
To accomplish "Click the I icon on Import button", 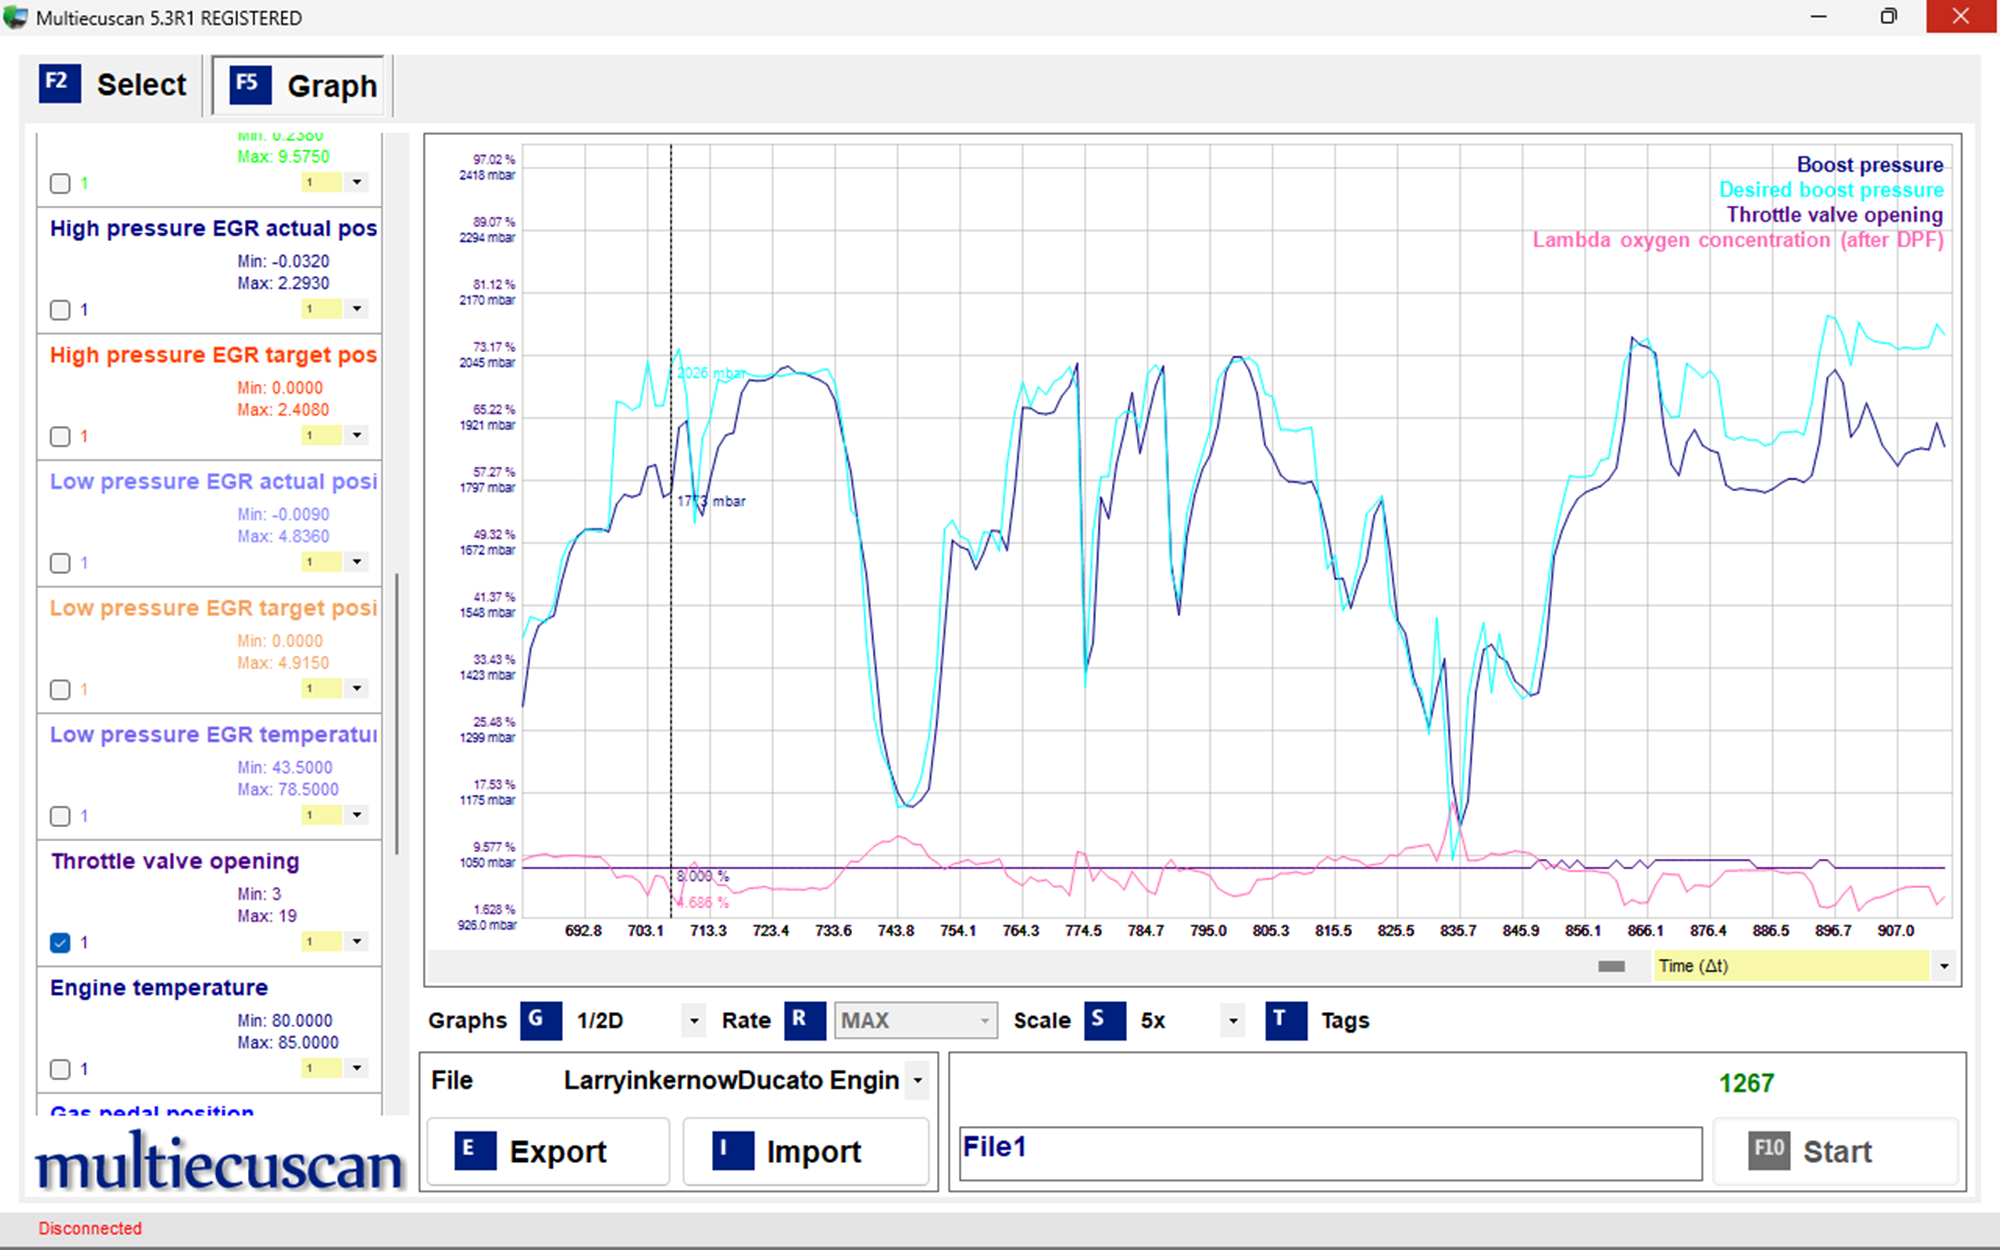I will pyautogui.click(x=732, y=1150).
